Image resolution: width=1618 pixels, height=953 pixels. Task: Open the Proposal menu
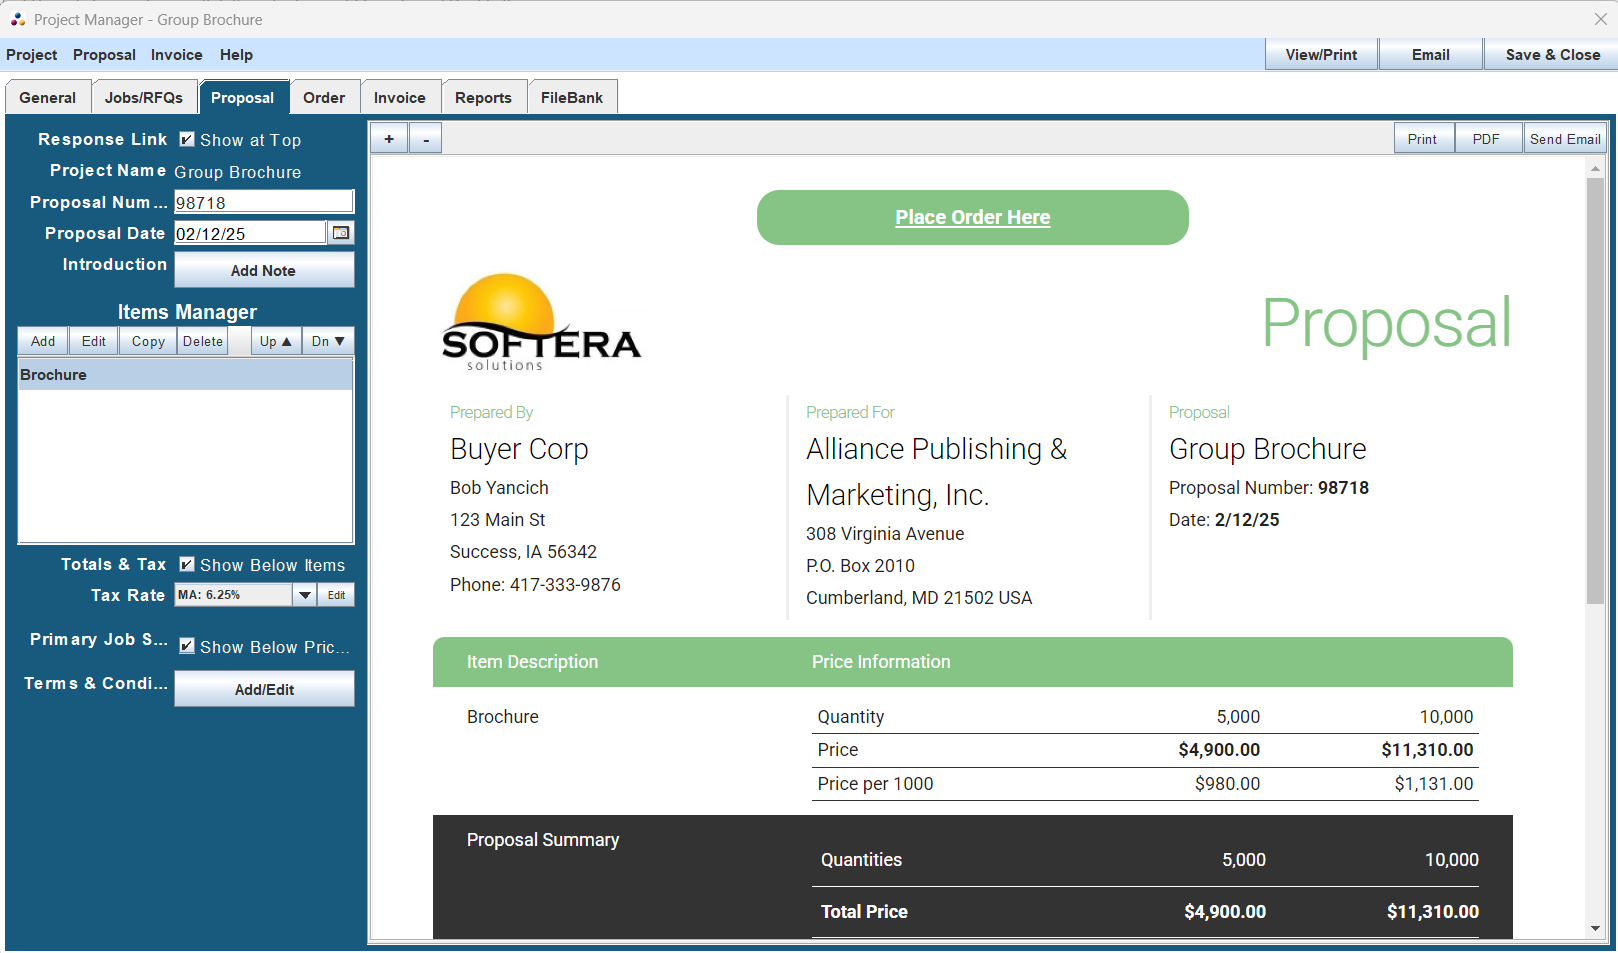(x=104, y=55)
